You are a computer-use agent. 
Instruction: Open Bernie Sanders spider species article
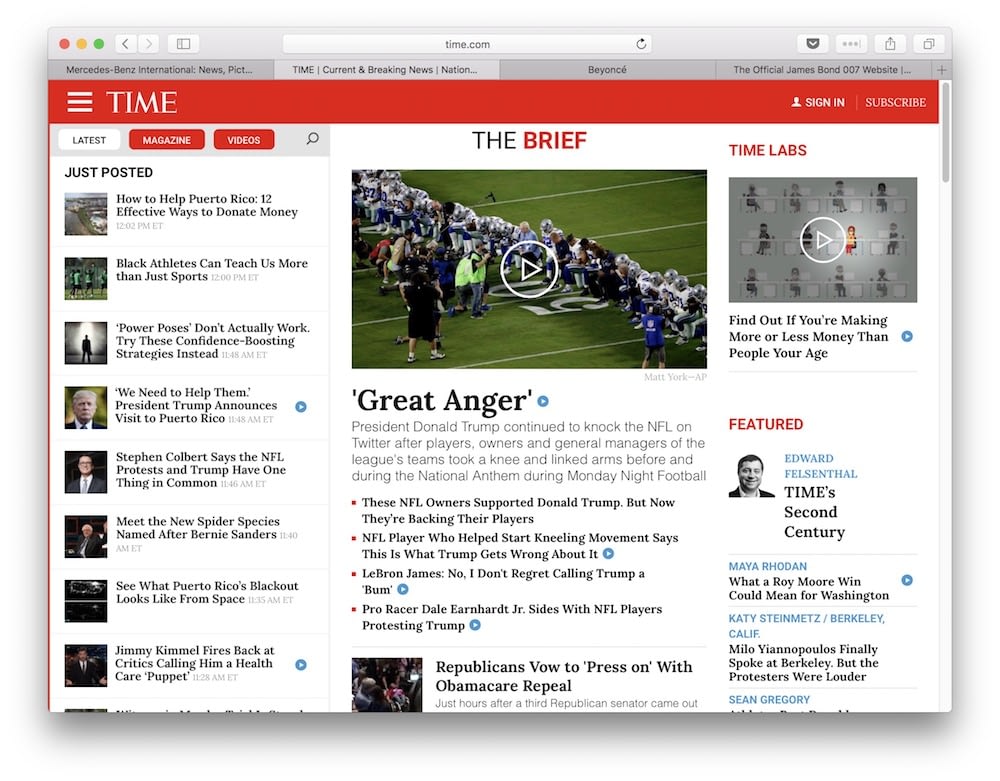[198, 527]
